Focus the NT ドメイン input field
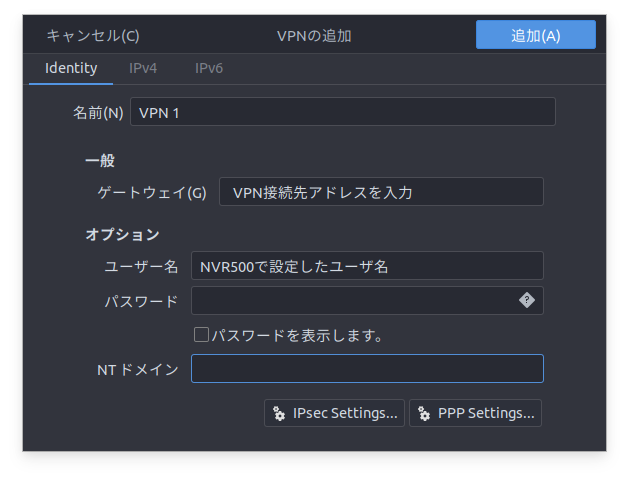629x482 pixels. coord(367,369)
